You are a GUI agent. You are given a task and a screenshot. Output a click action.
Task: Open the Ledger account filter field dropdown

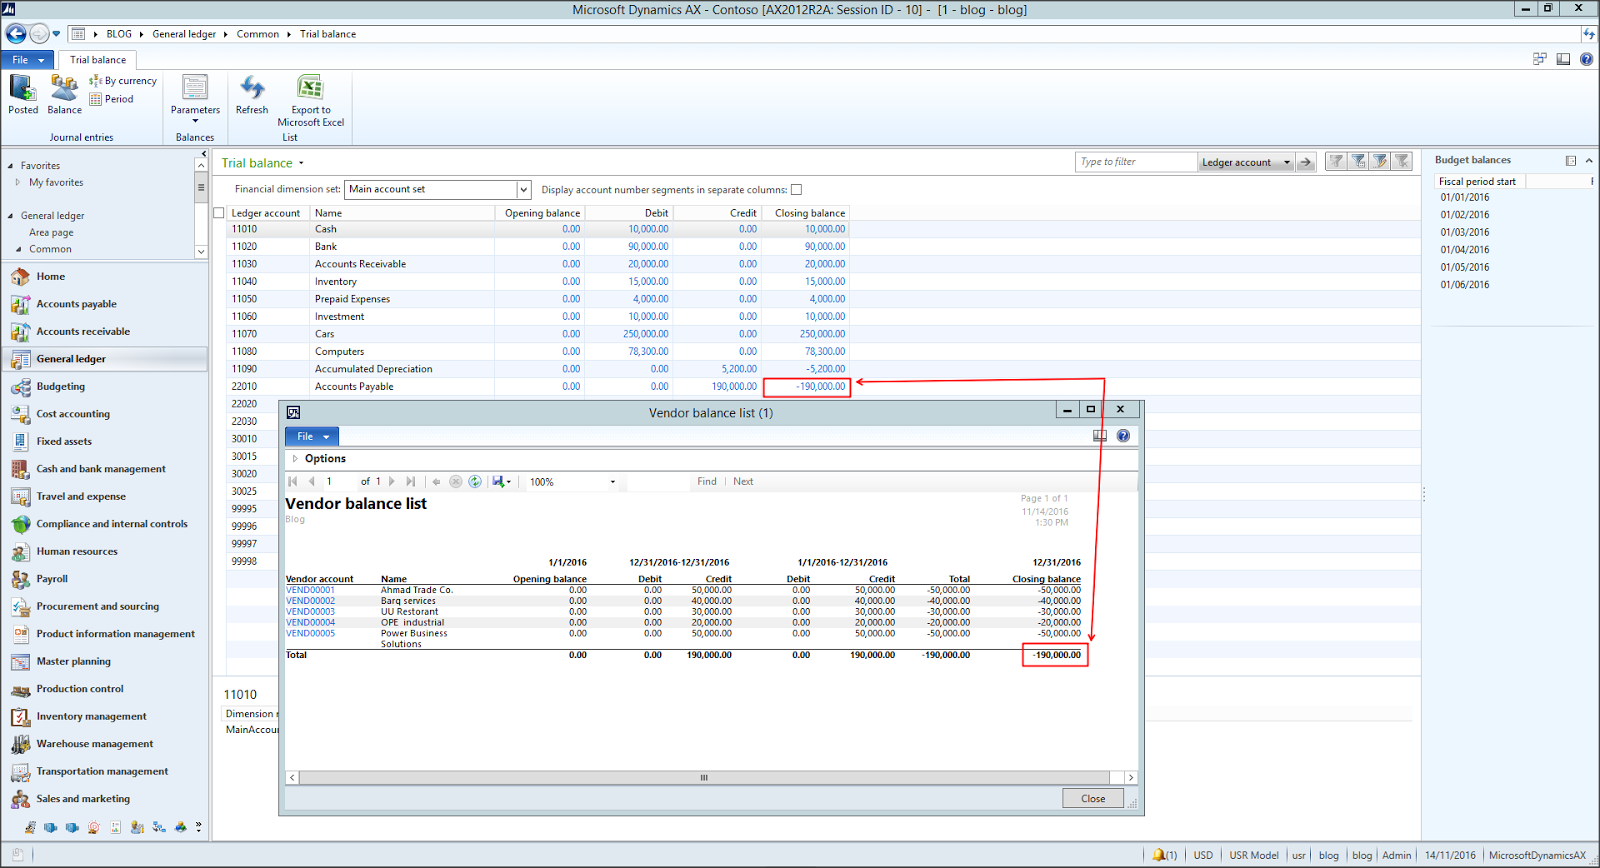tap(1286, 162)
